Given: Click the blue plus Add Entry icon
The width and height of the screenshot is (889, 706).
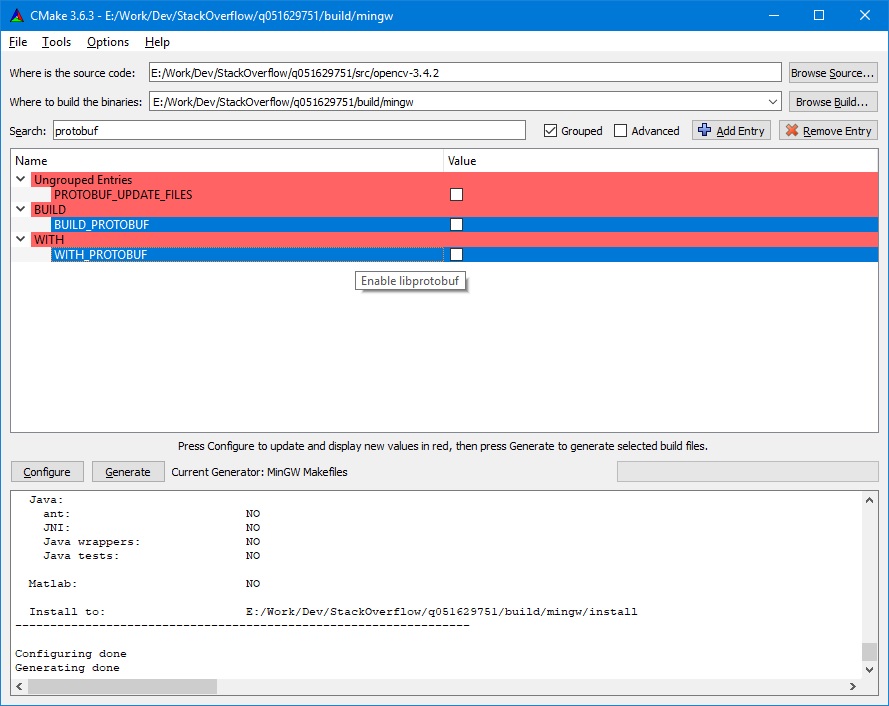Looking at the screenshot, I should pyautogui.click(x=704, y=130).
